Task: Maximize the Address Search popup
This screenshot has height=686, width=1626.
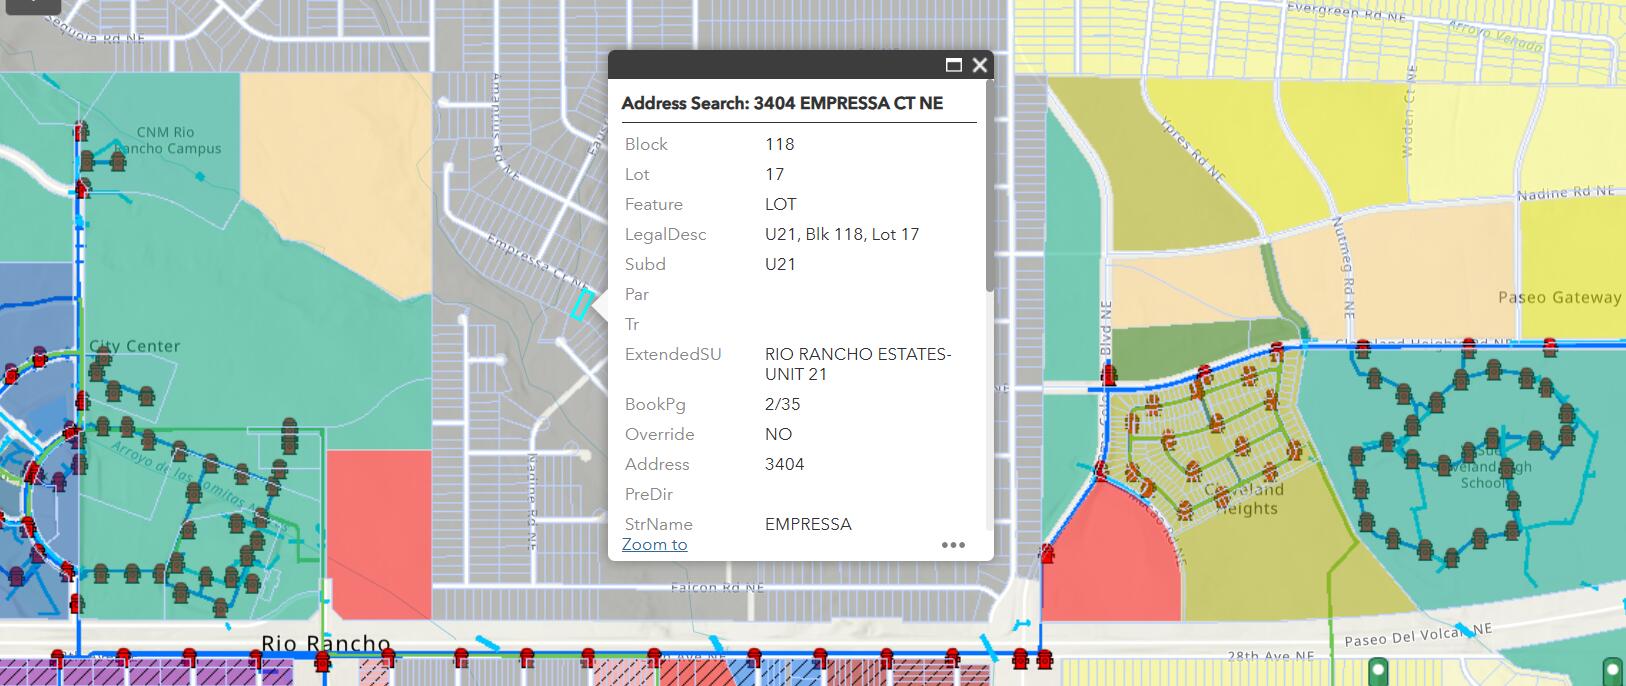Action: (954, 65)
